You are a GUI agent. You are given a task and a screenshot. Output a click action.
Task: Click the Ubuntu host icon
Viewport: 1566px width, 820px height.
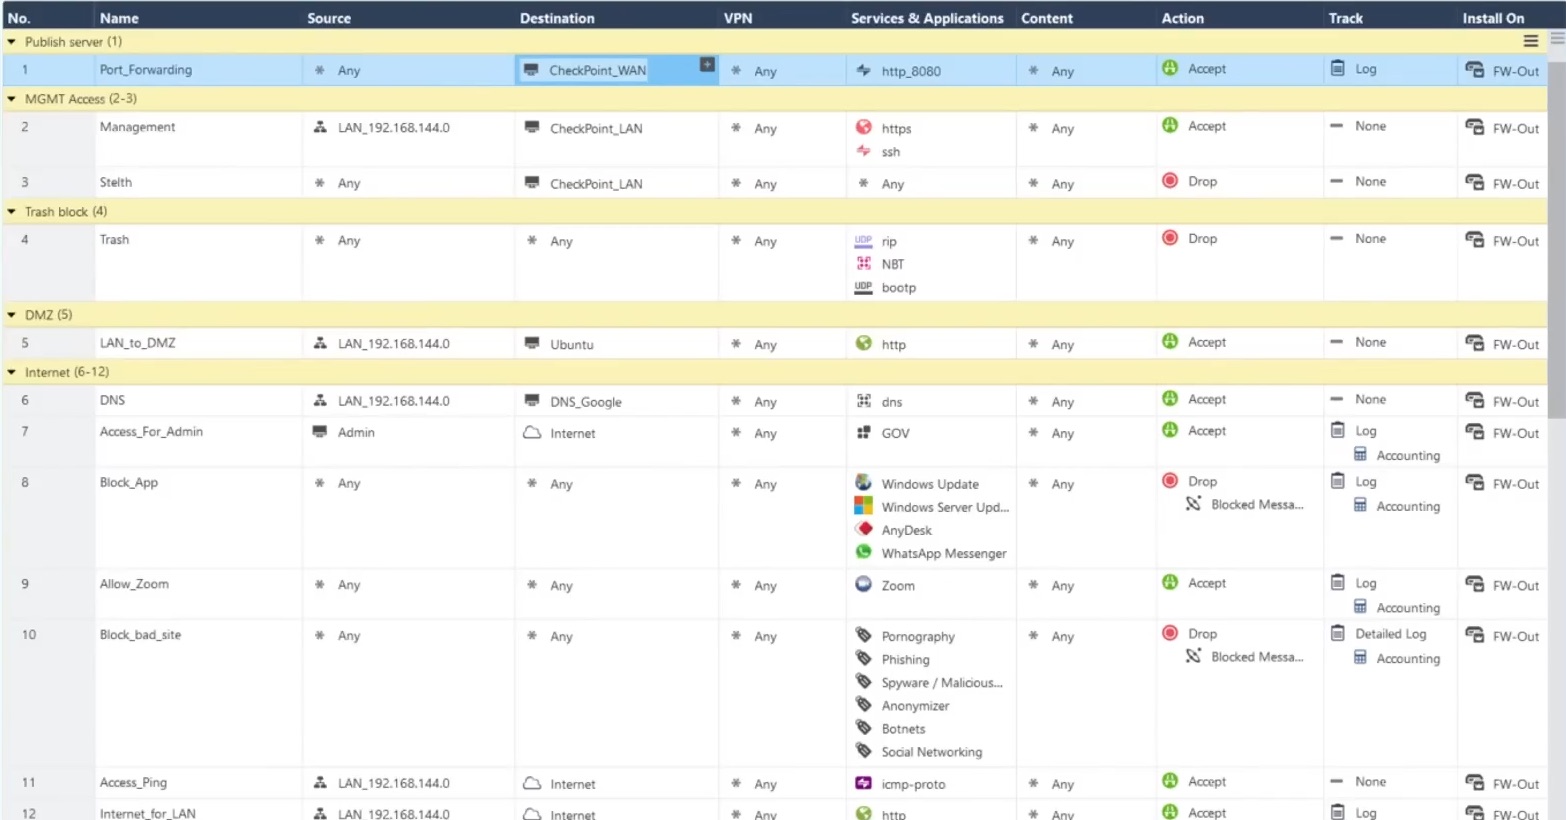pyautogui.click(x=532, y=343)
